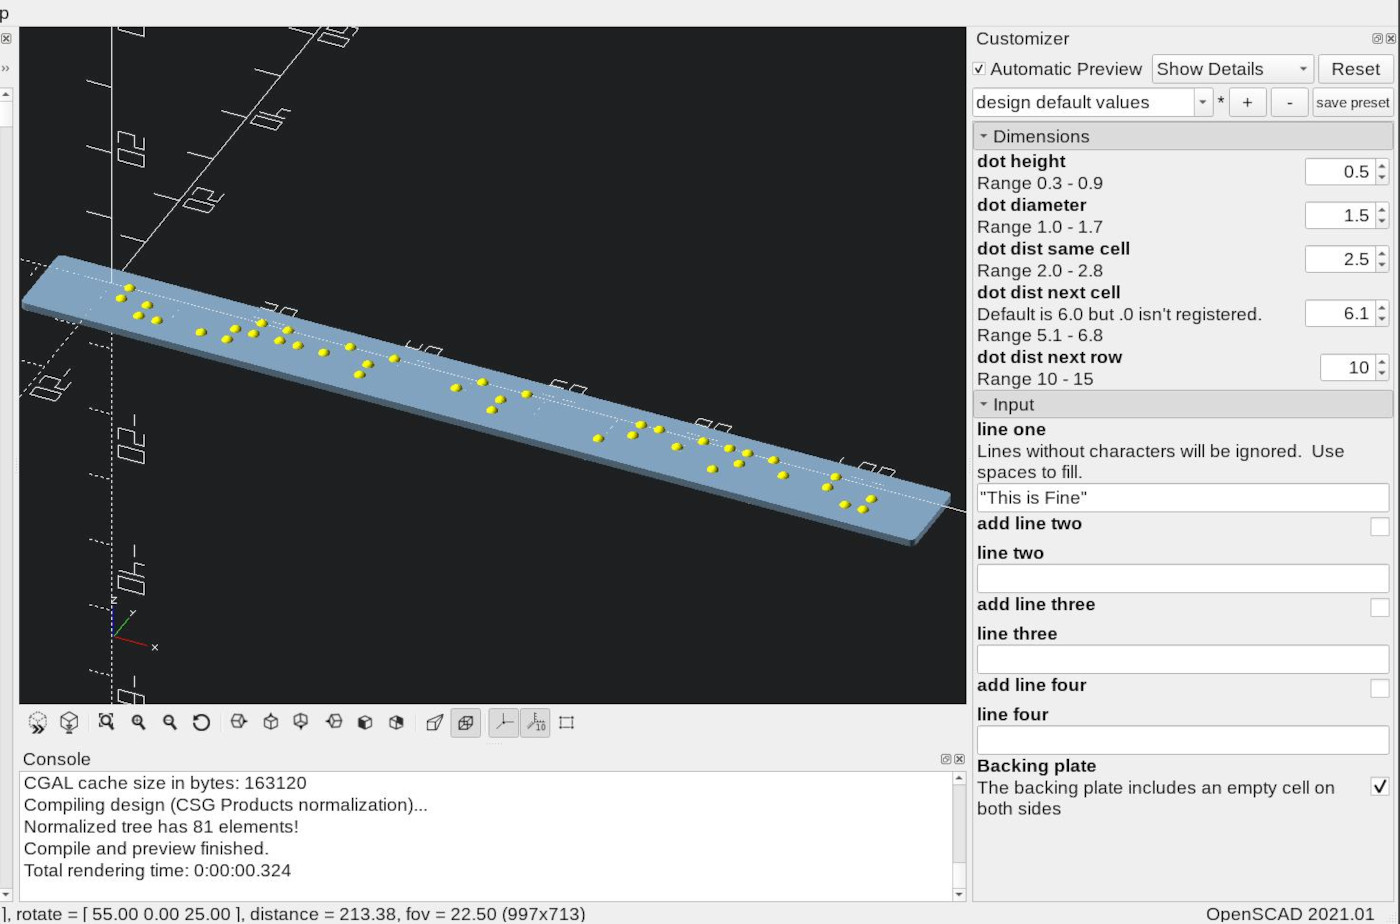
Task: Click the line two text field
Action: pyautogui.click(x=1183, y=578)
